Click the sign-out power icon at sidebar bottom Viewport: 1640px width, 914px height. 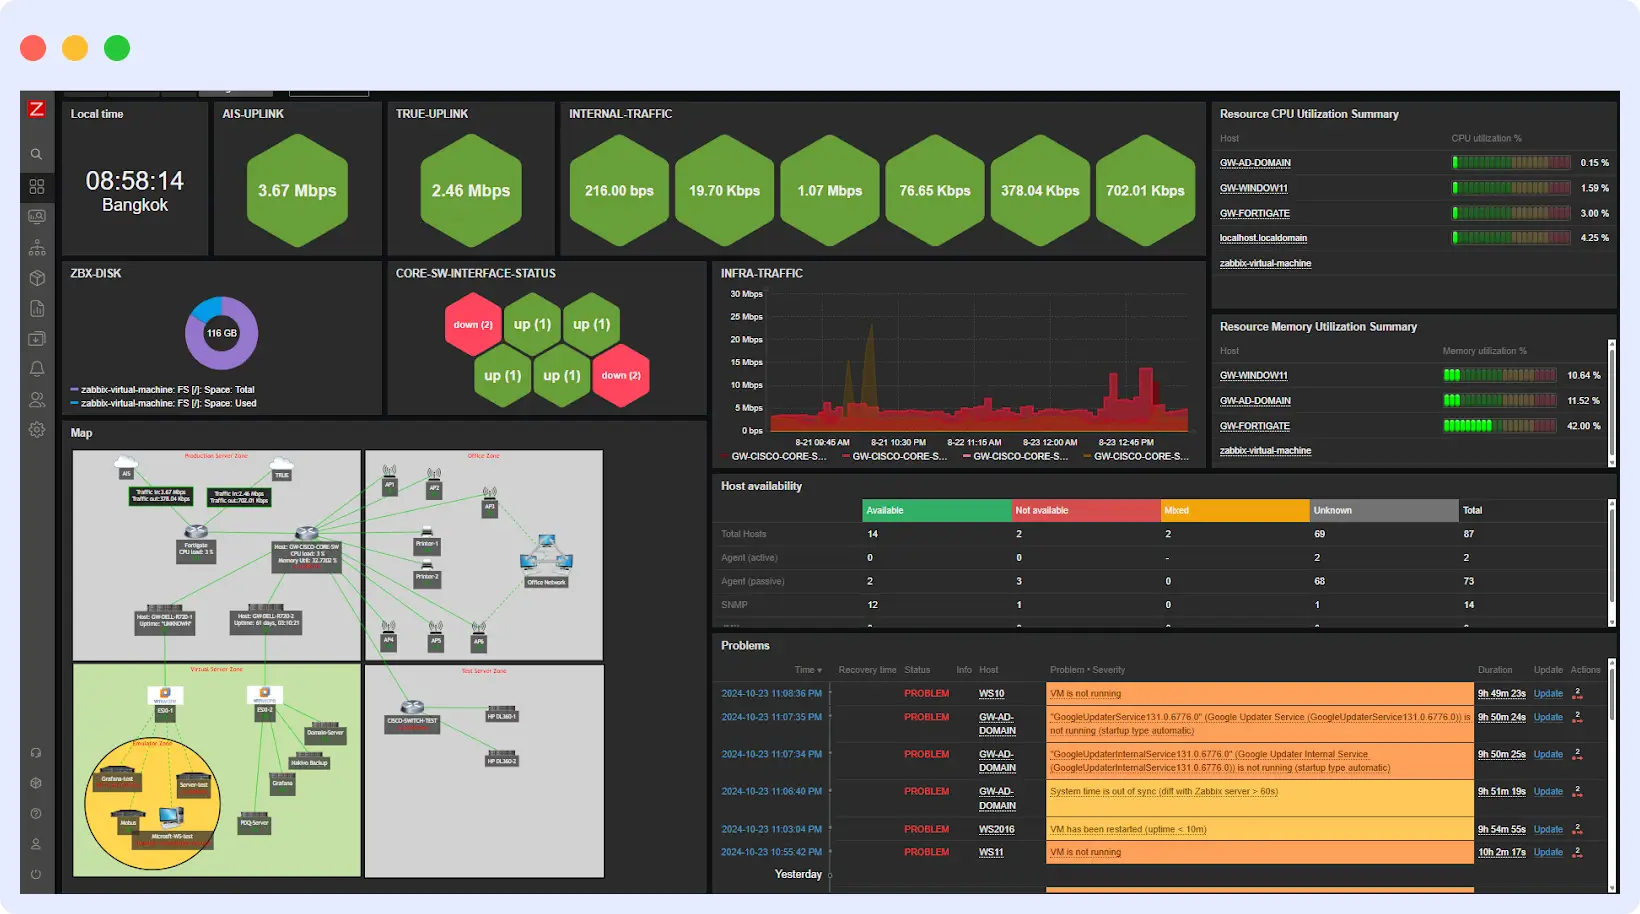click(37, 876)
